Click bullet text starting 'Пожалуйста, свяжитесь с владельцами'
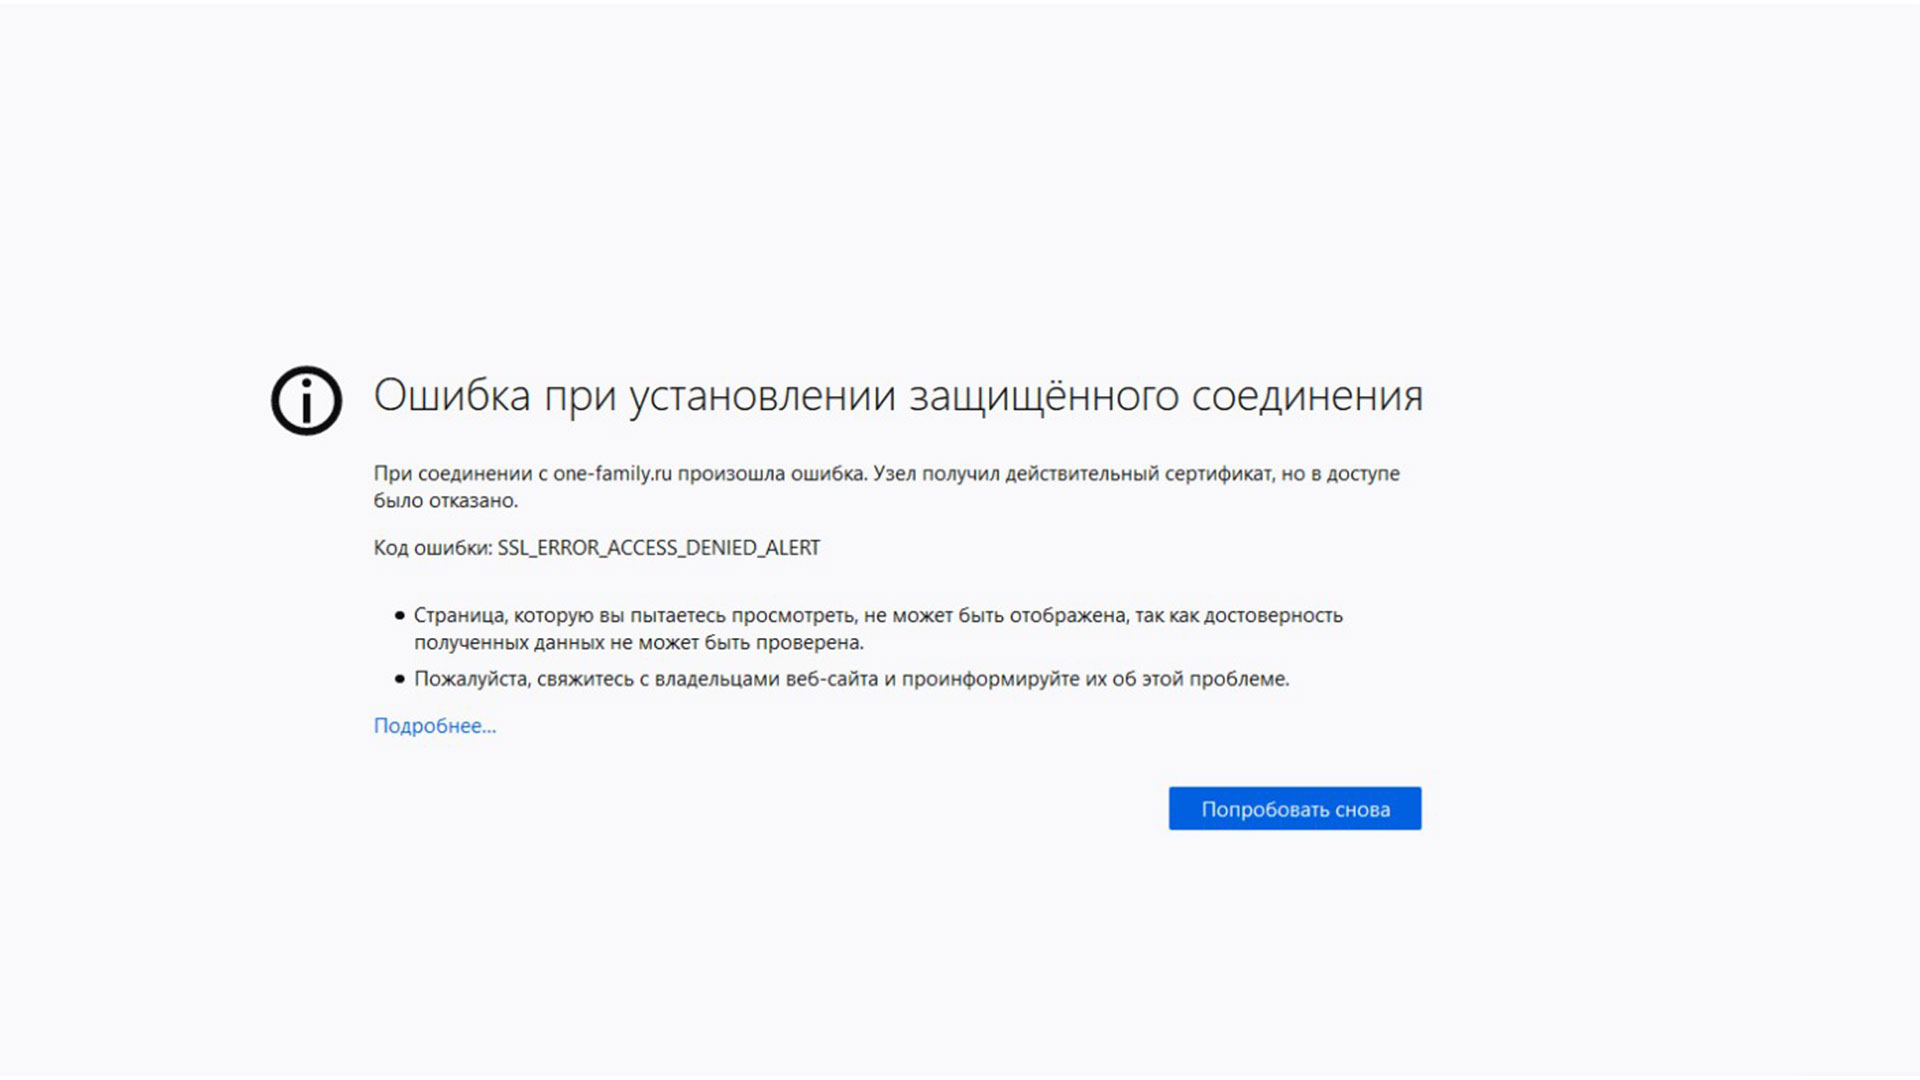1920x1080 pixels. pyautogui.click(x=852, y=679)
